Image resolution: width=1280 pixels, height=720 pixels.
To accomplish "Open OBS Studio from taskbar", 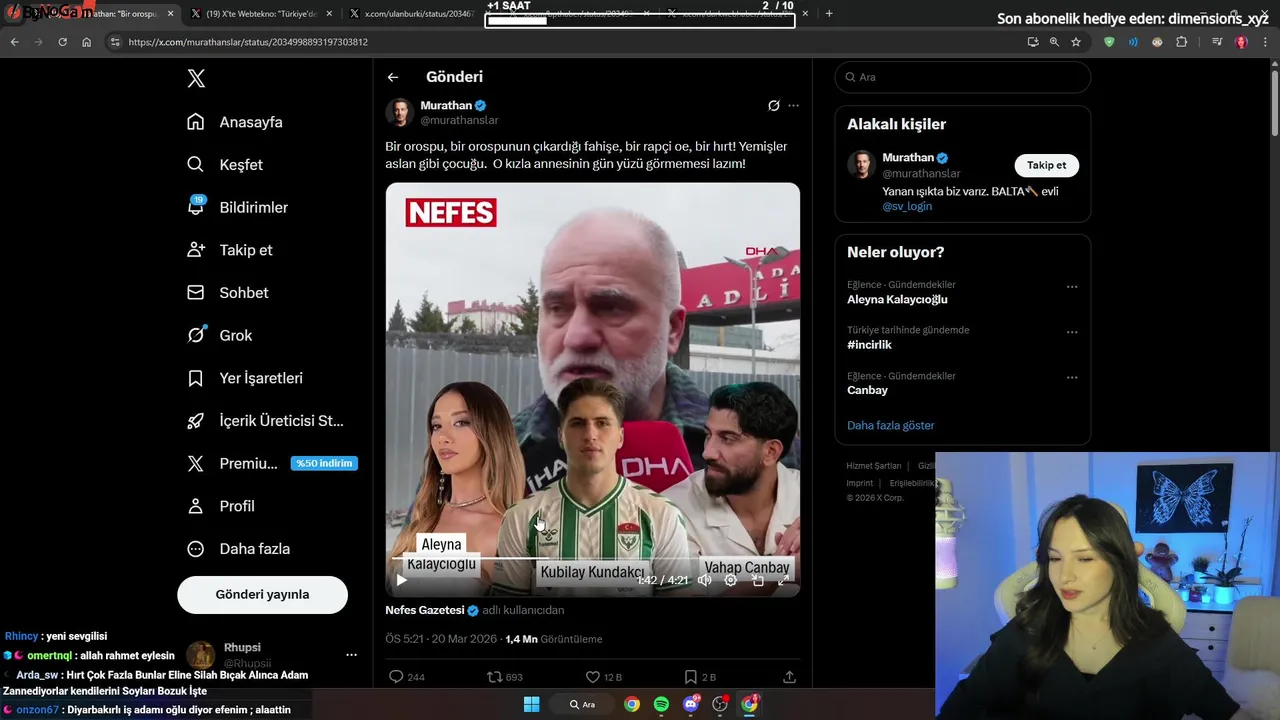I will point(720,704).
